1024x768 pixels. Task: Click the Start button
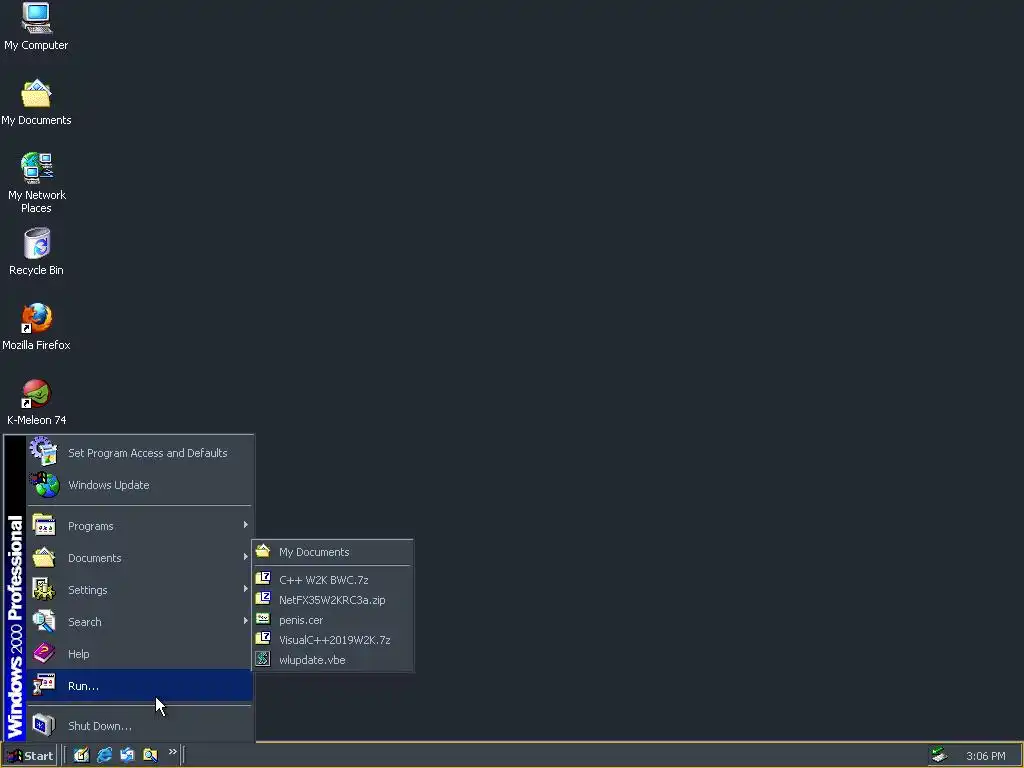[29, 756]
